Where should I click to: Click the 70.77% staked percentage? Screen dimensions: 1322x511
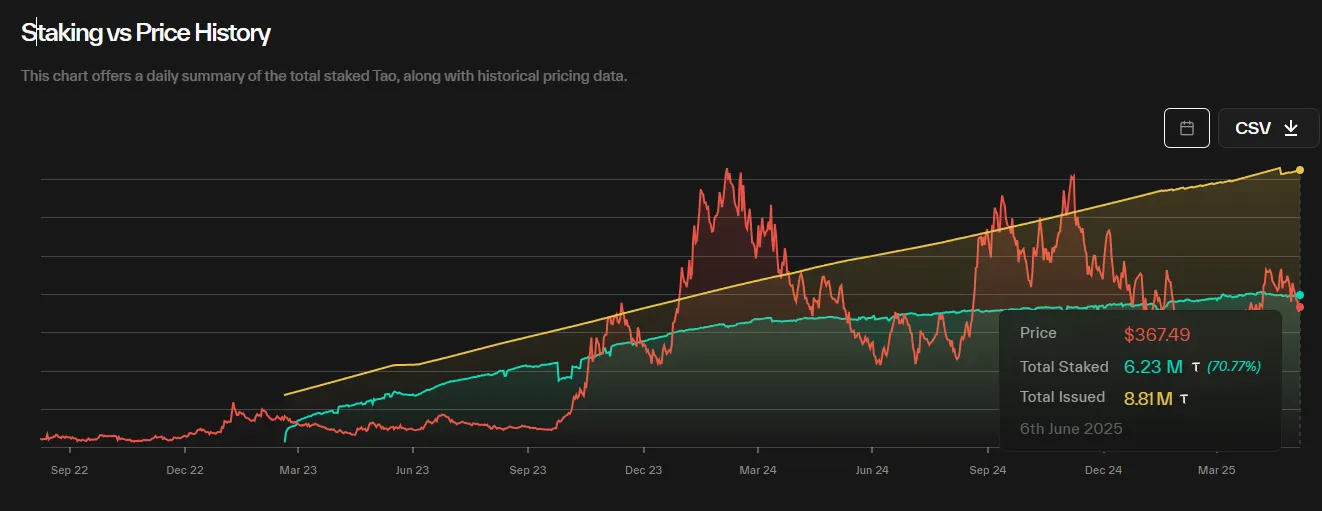click(1234, 367)
